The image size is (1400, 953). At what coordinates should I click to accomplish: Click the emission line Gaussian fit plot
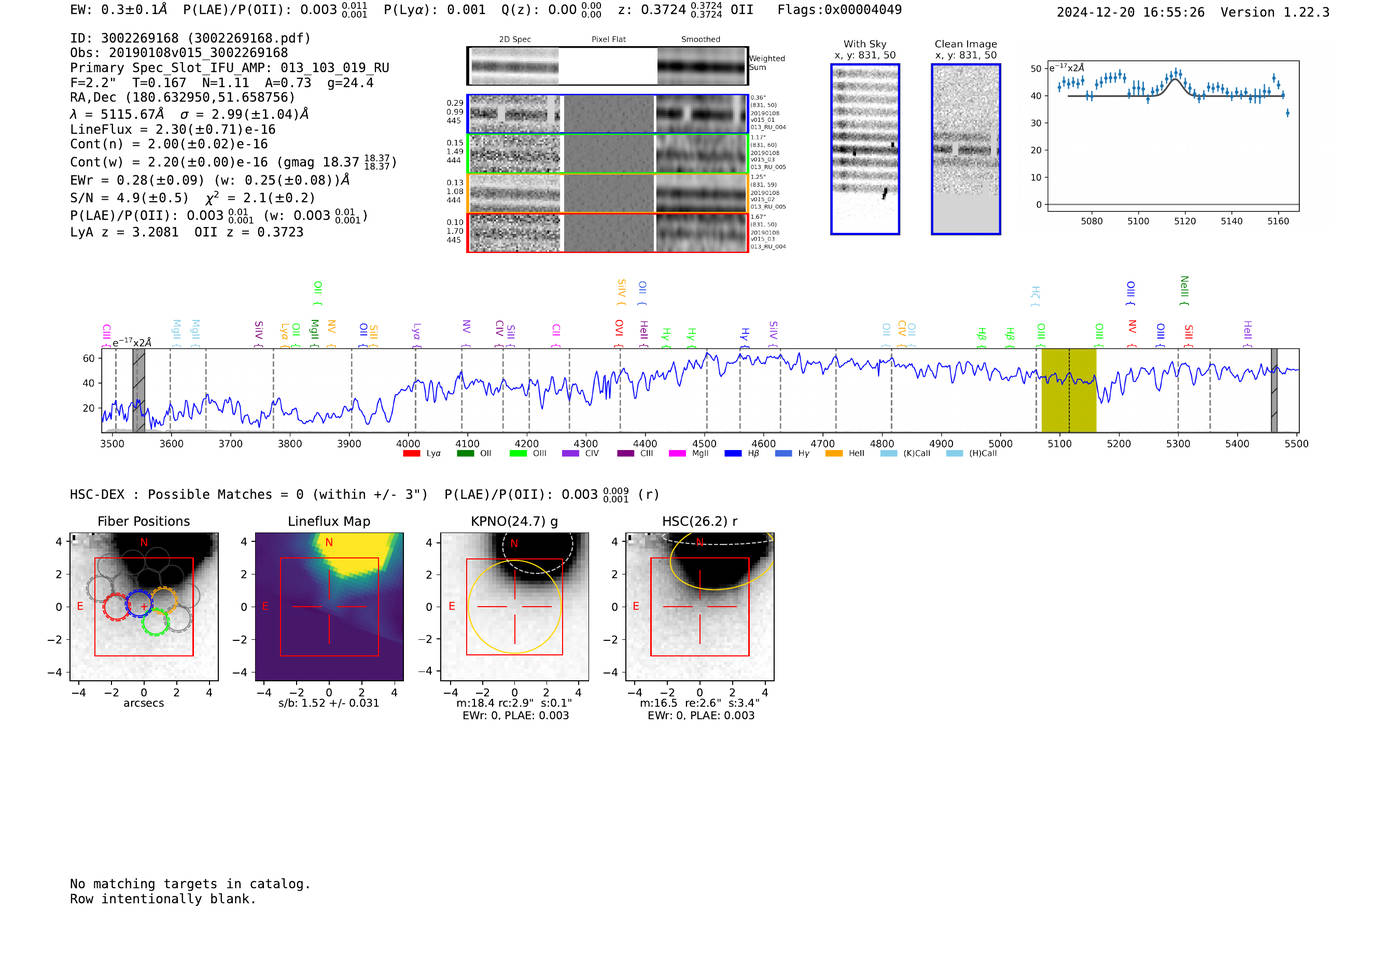click(1172, 136)
